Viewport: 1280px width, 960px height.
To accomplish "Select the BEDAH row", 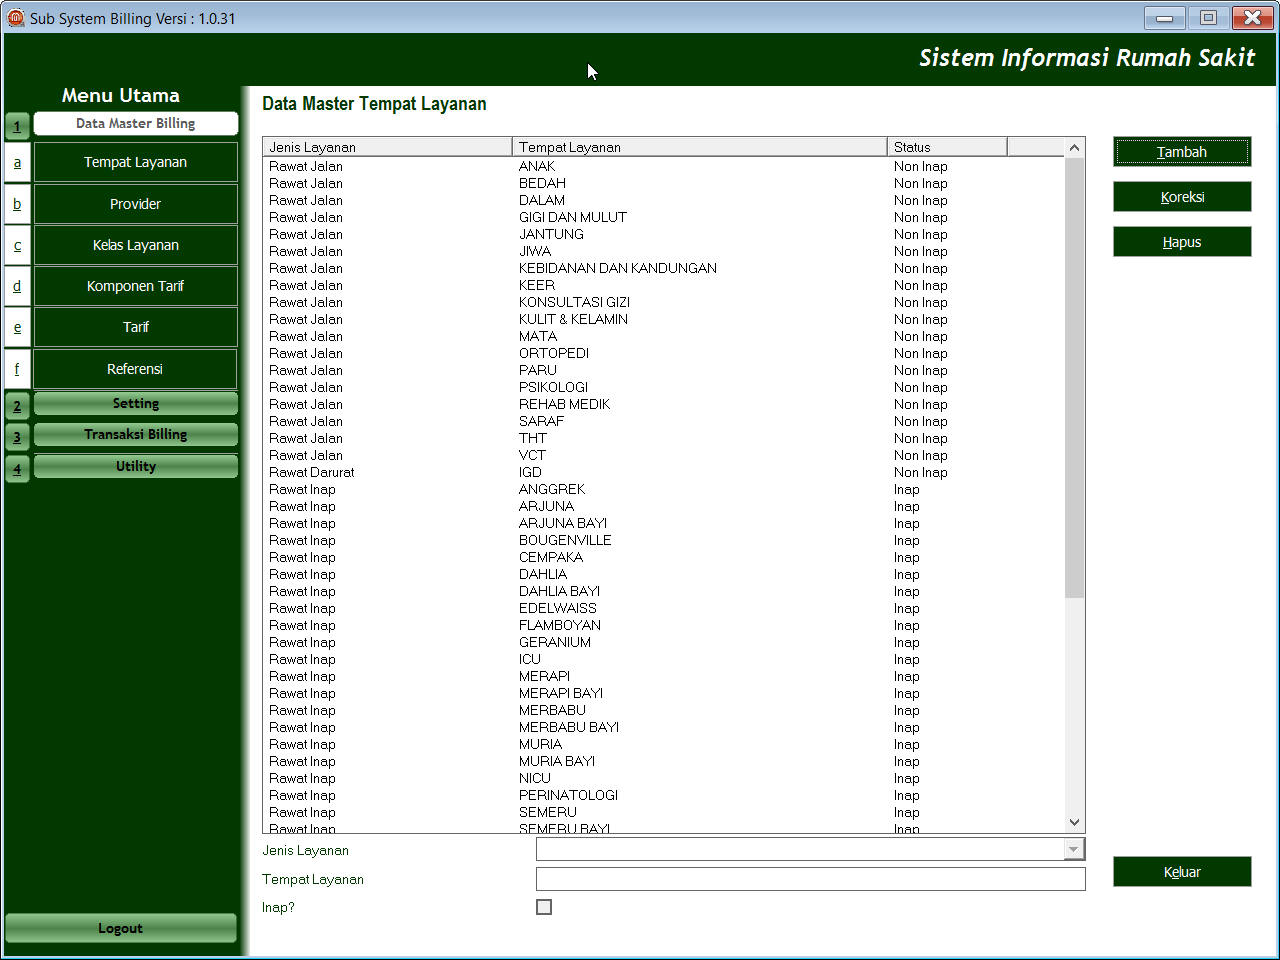I will tap(664, 183).
